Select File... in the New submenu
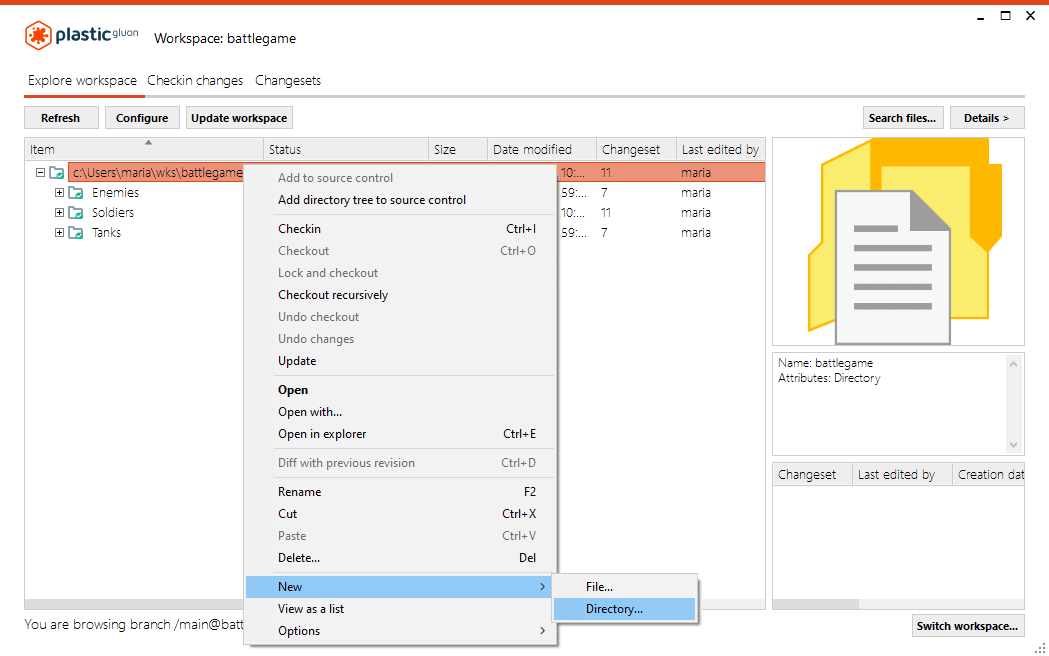 [x=625, y=586]
